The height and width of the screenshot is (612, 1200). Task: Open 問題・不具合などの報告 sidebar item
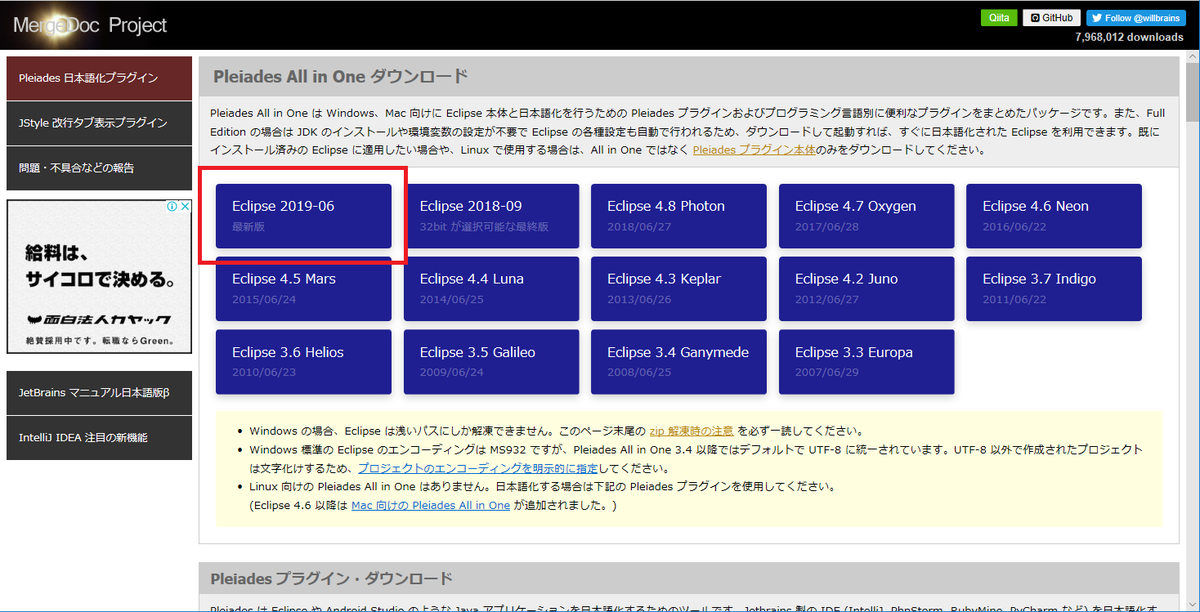[x=99, y=168]
